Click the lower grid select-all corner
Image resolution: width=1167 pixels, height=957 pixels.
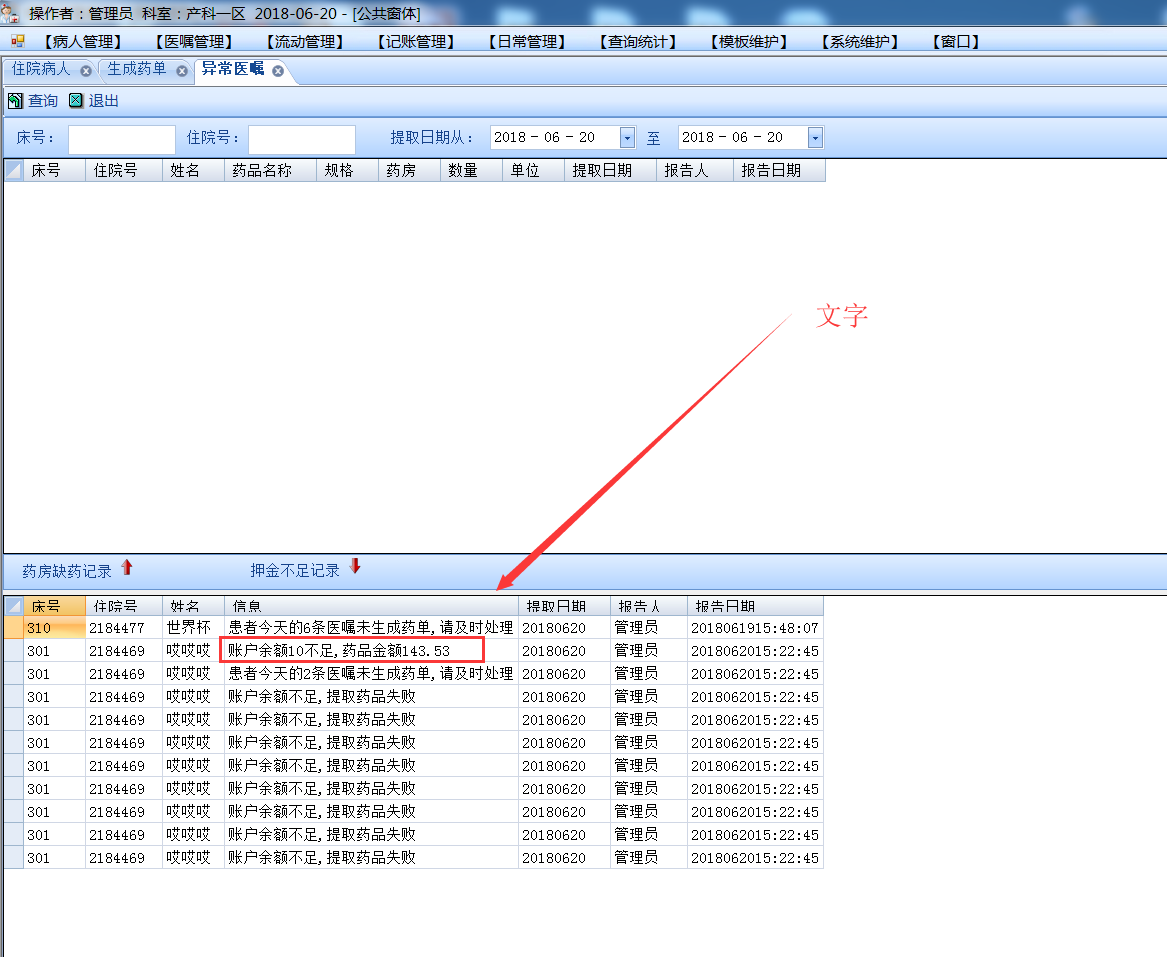(13, 606)
